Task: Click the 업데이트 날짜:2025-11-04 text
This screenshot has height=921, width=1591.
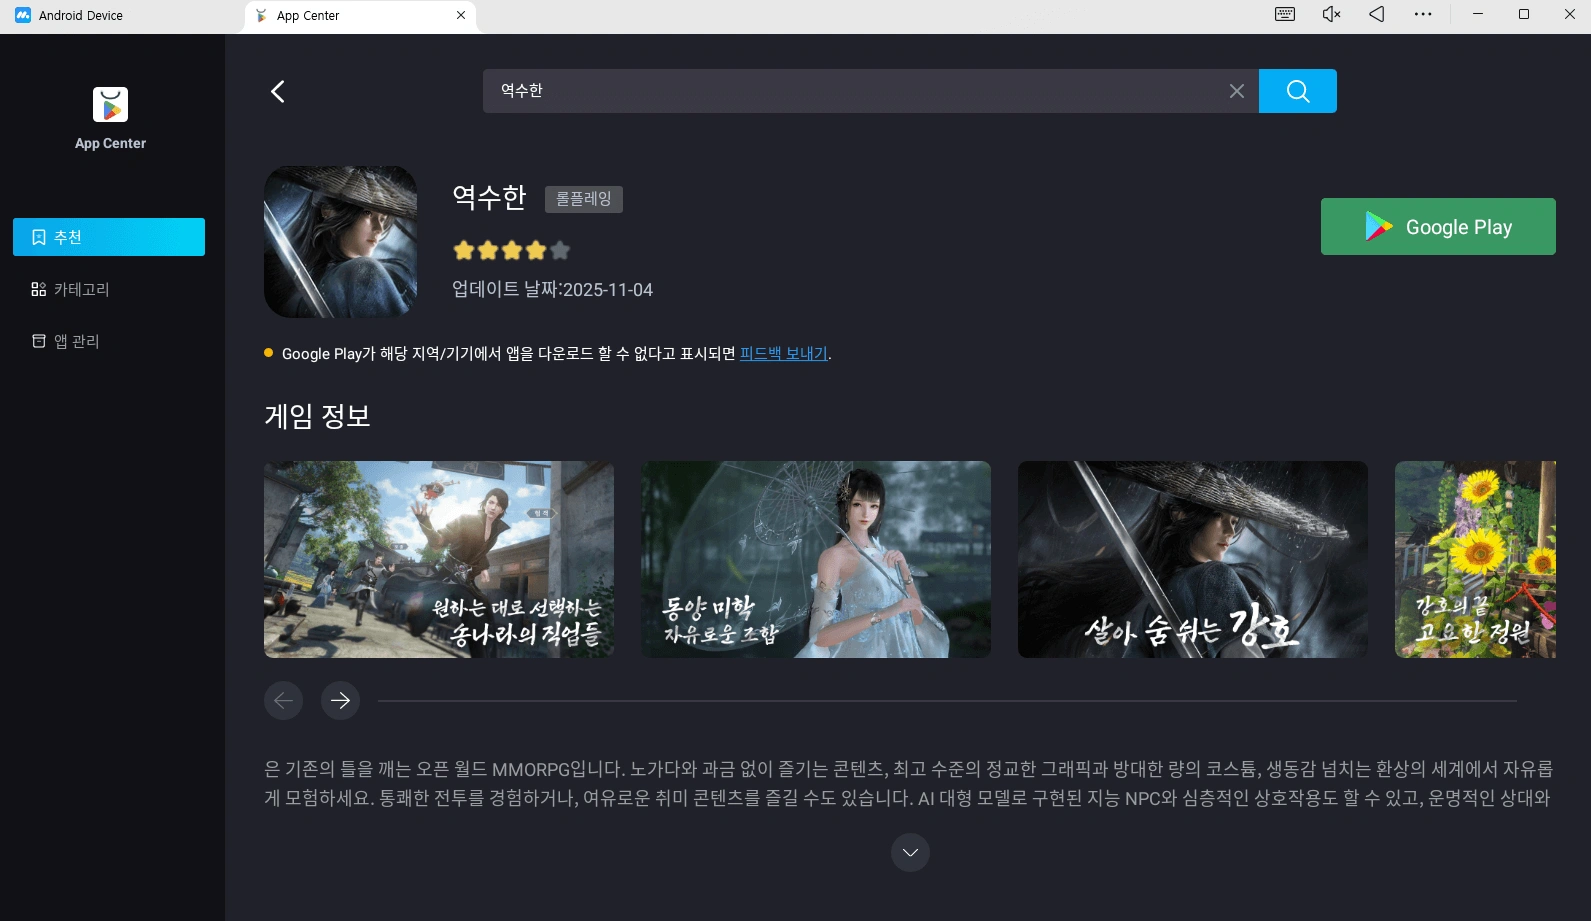Action: 552,289
